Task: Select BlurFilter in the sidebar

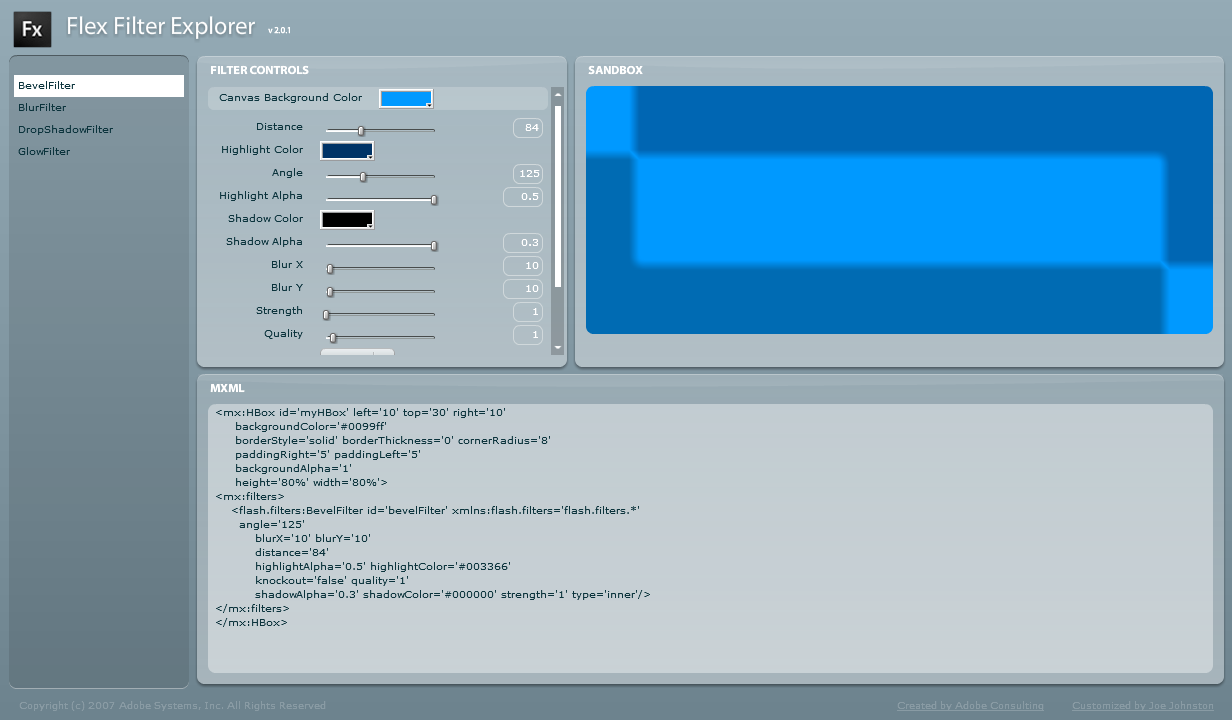Action: point(42,107)
